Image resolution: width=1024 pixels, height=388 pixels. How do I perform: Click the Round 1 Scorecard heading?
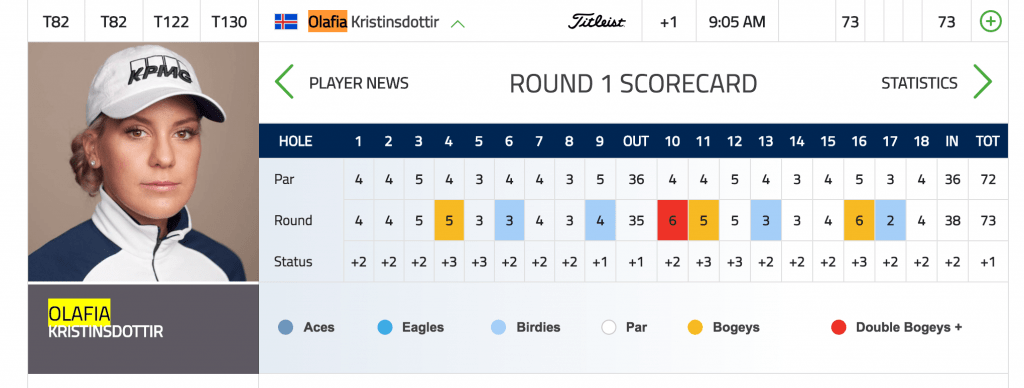click(x=633, y=84)
